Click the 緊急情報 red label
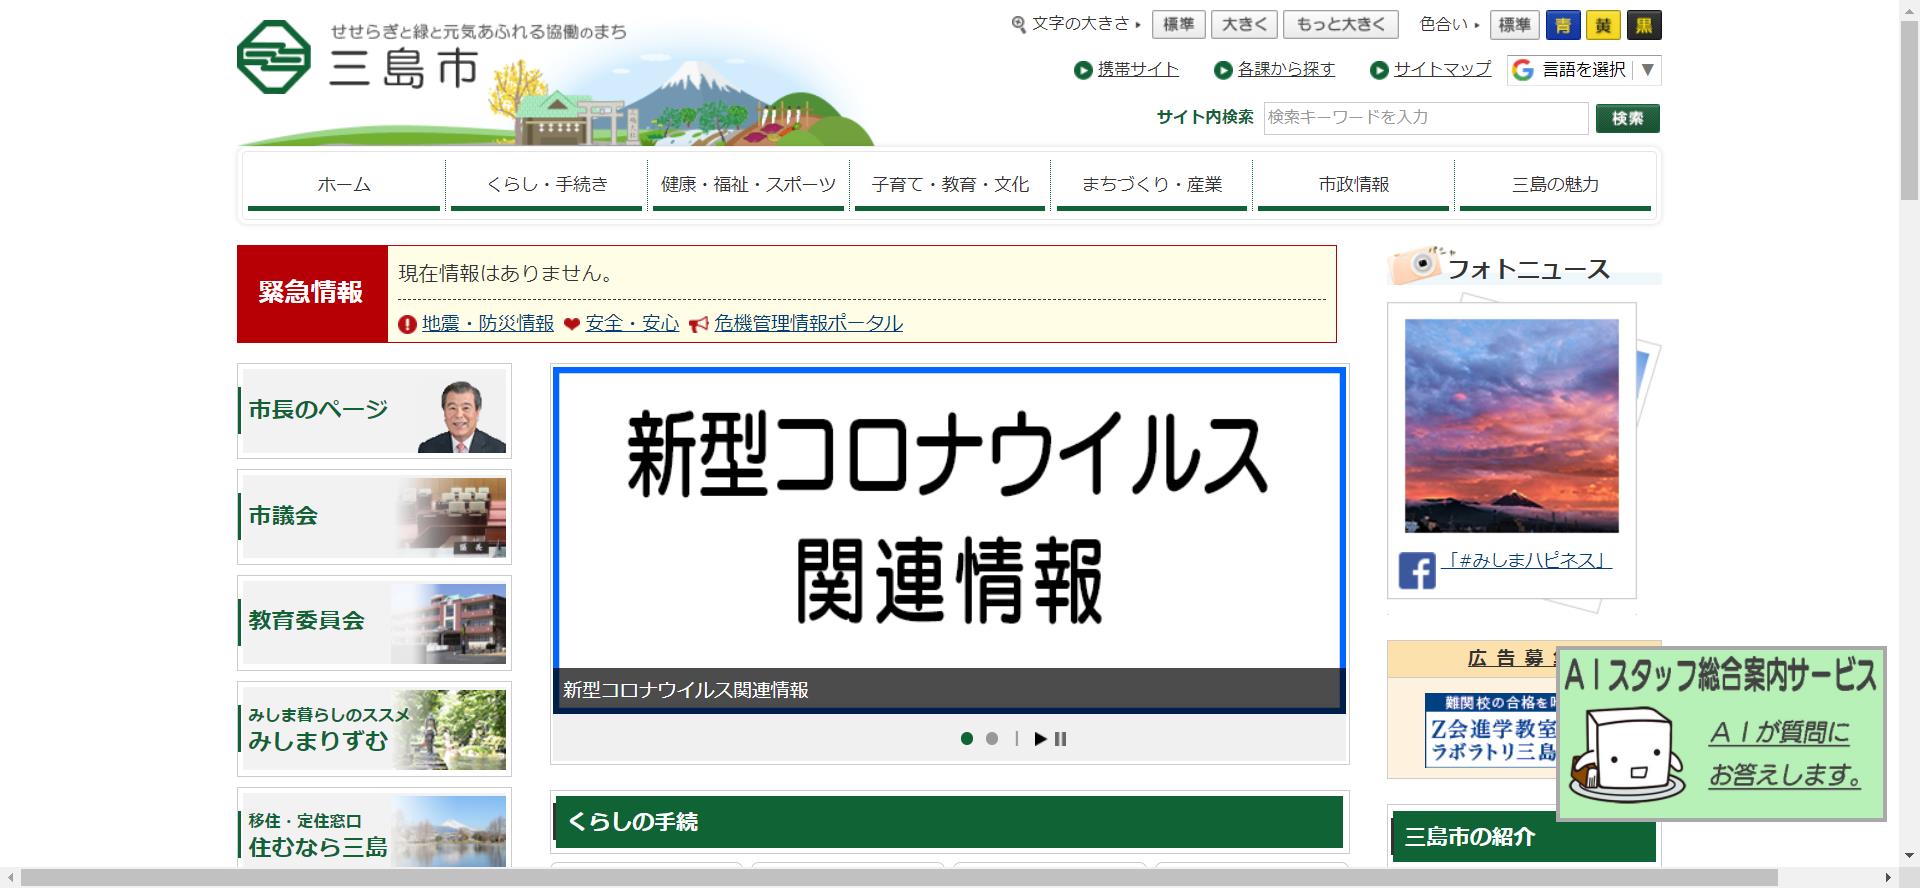The height and width of the screenshot is (888, 1920). coord(312,294)
